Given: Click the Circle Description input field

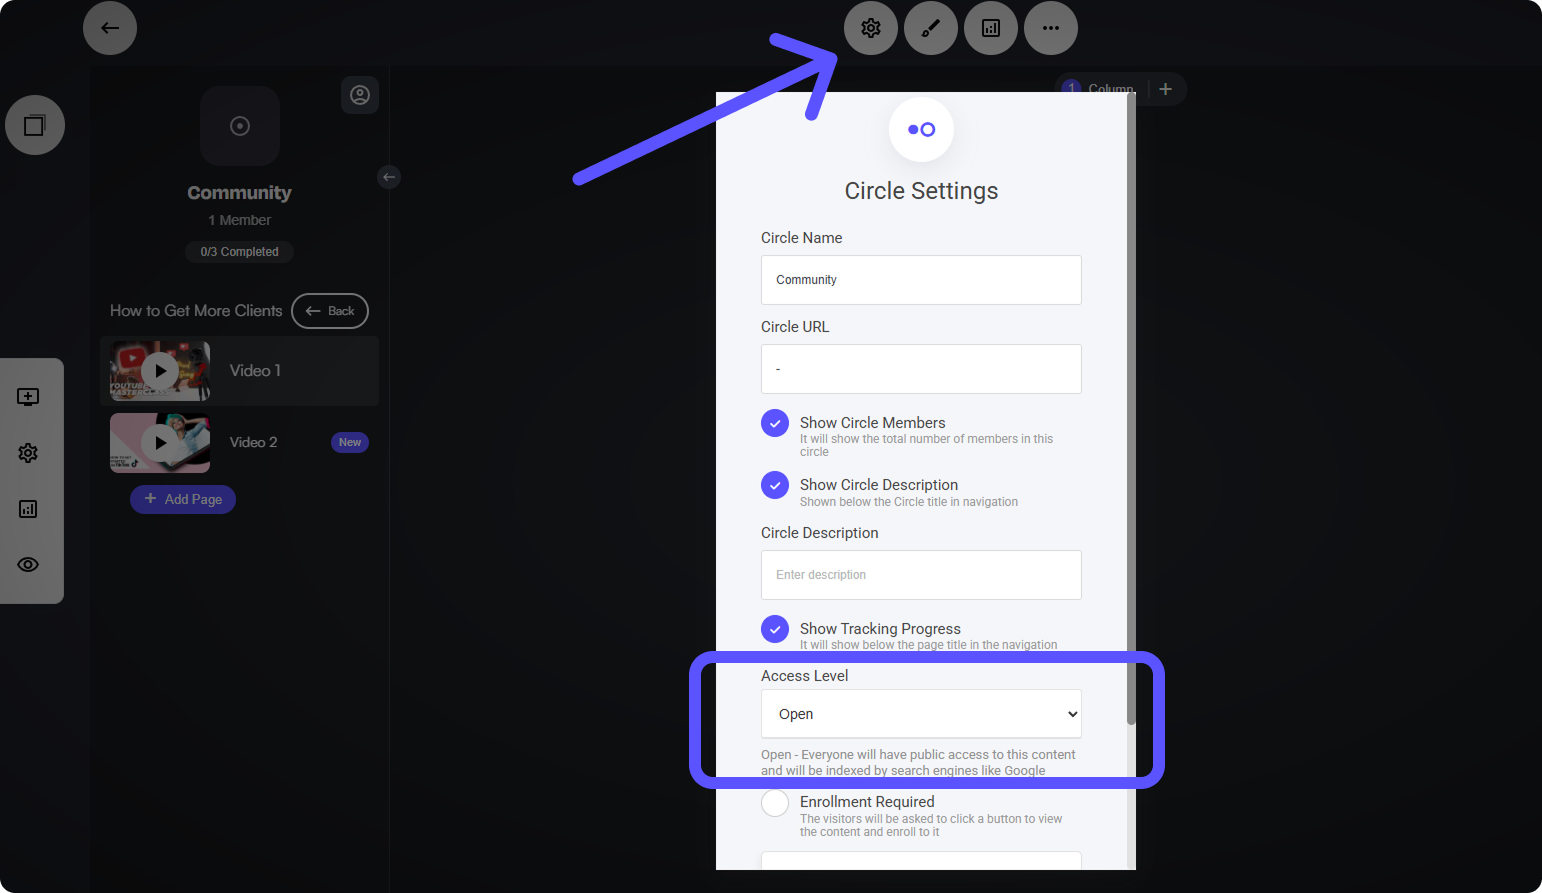Looking at the screenshot, I should 920,575.
